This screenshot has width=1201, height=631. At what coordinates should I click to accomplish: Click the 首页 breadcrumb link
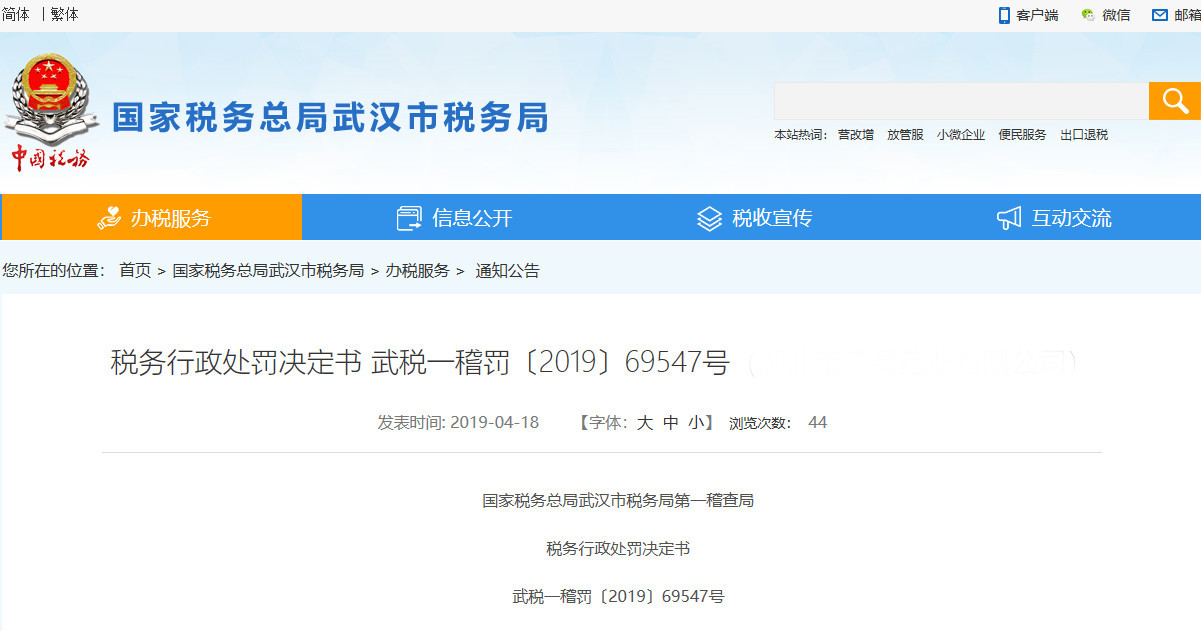click(x=135, y=271)
